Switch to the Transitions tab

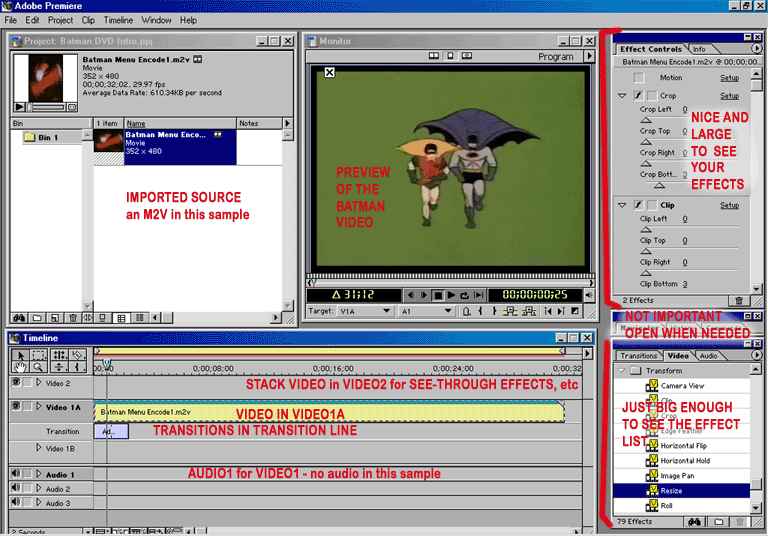pos(638,356)
